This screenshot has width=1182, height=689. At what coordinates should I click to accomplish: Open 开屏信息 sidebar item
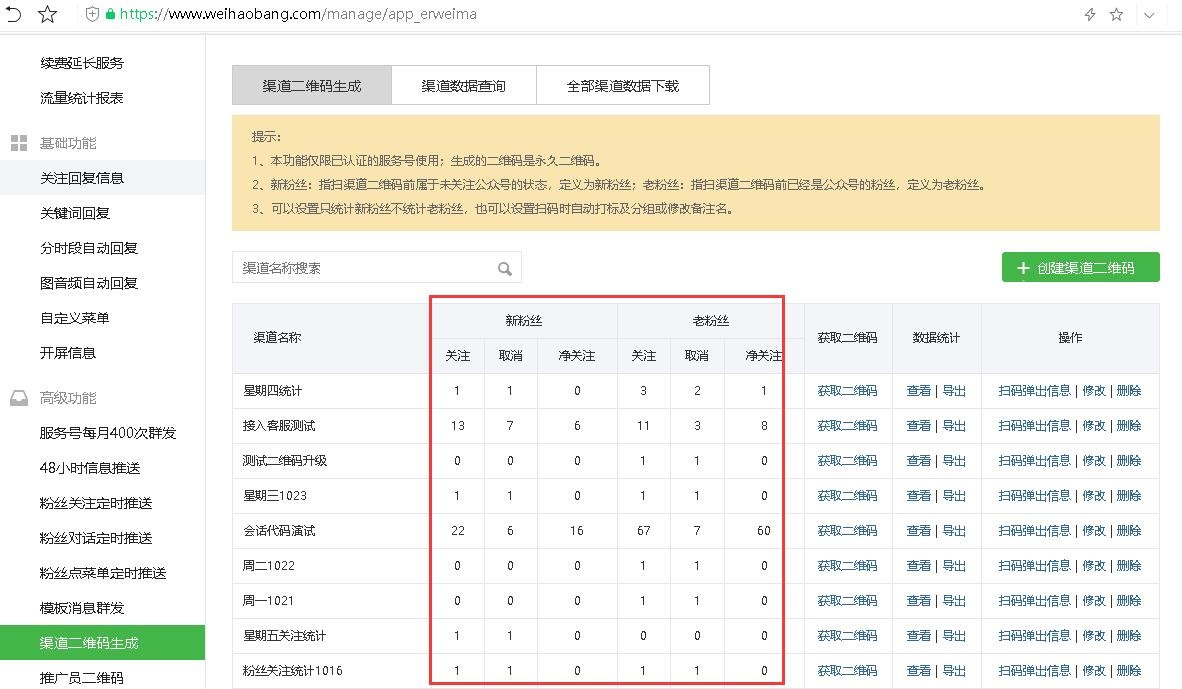point(68,353)
